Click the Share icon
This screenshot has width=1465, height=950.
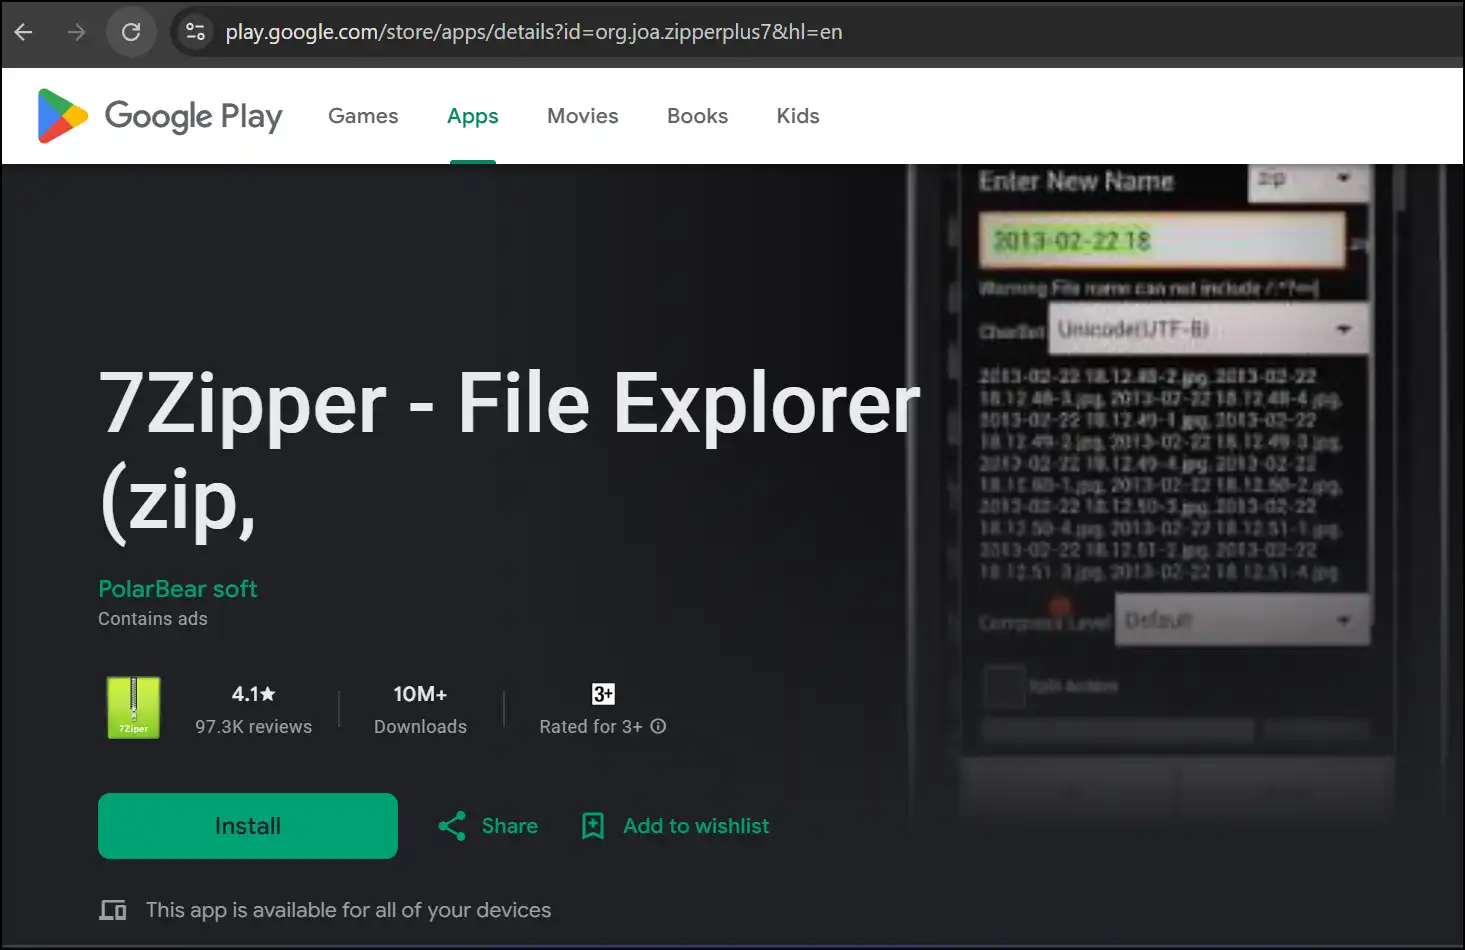coord(452,826)
